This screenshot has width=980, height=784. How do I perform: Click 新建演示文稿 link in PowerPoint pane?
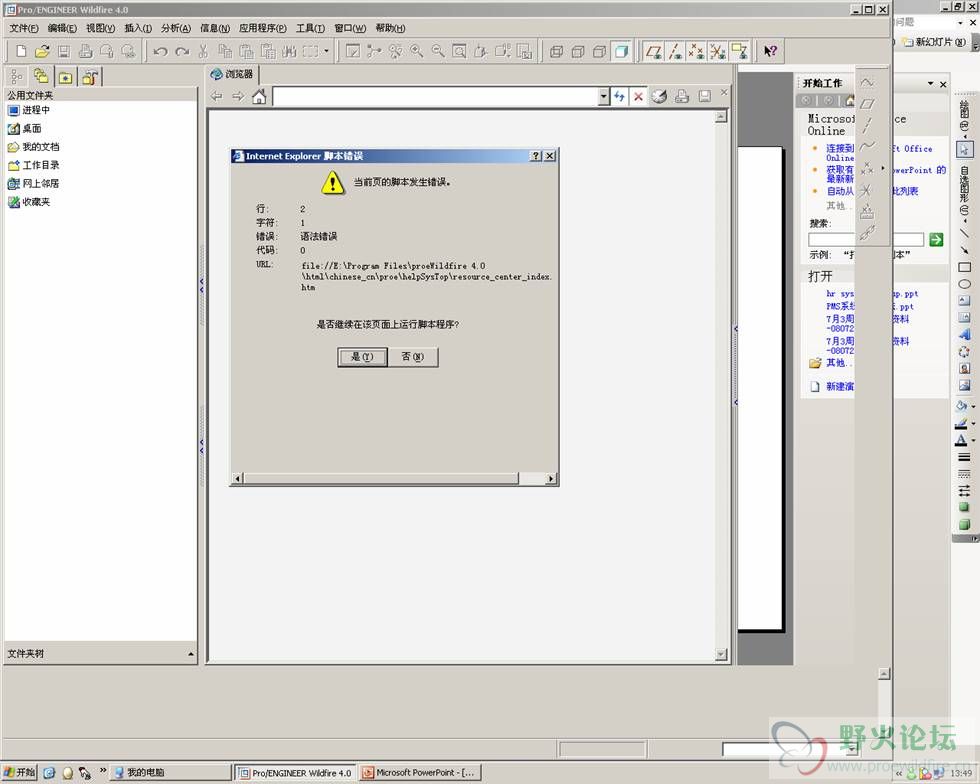(x=839, y=386)
